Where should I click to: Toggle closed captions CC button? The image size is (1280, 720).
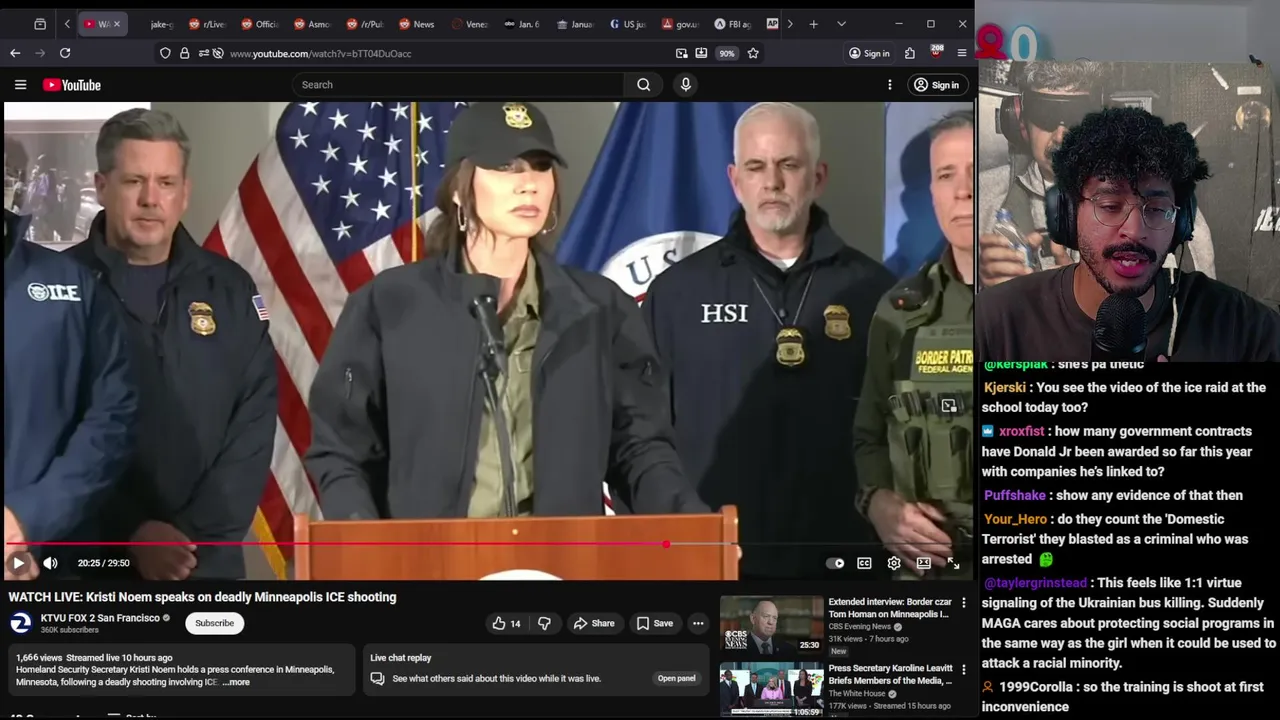coord(864,563)
